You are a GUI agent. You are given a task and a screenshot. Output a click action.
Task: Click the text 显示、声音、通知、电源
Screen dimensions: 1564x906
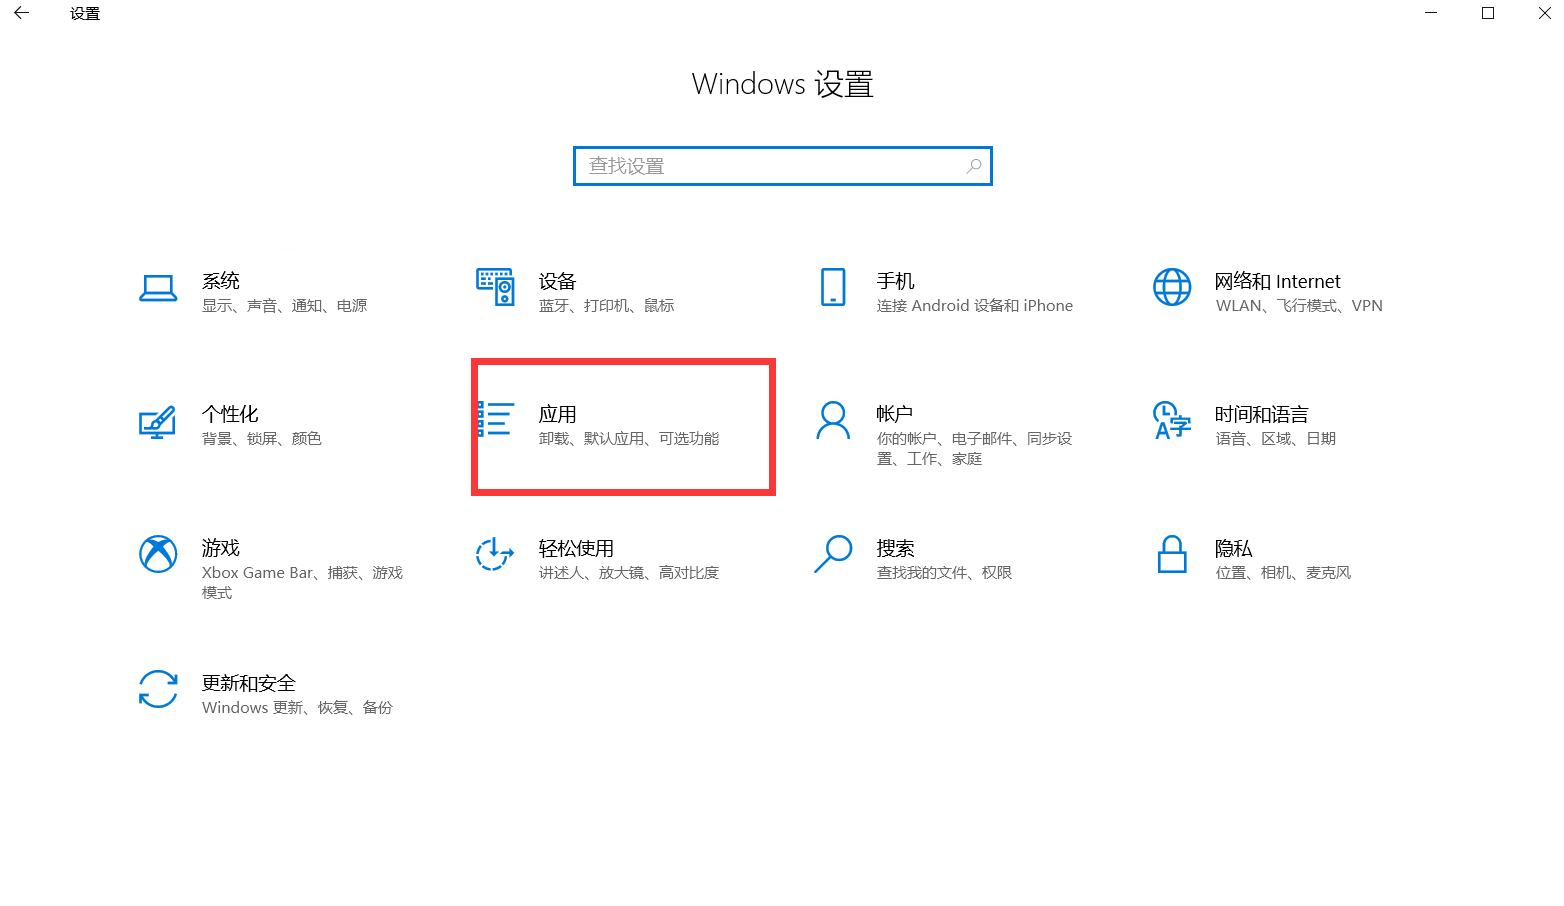click(x=285, y=306)
